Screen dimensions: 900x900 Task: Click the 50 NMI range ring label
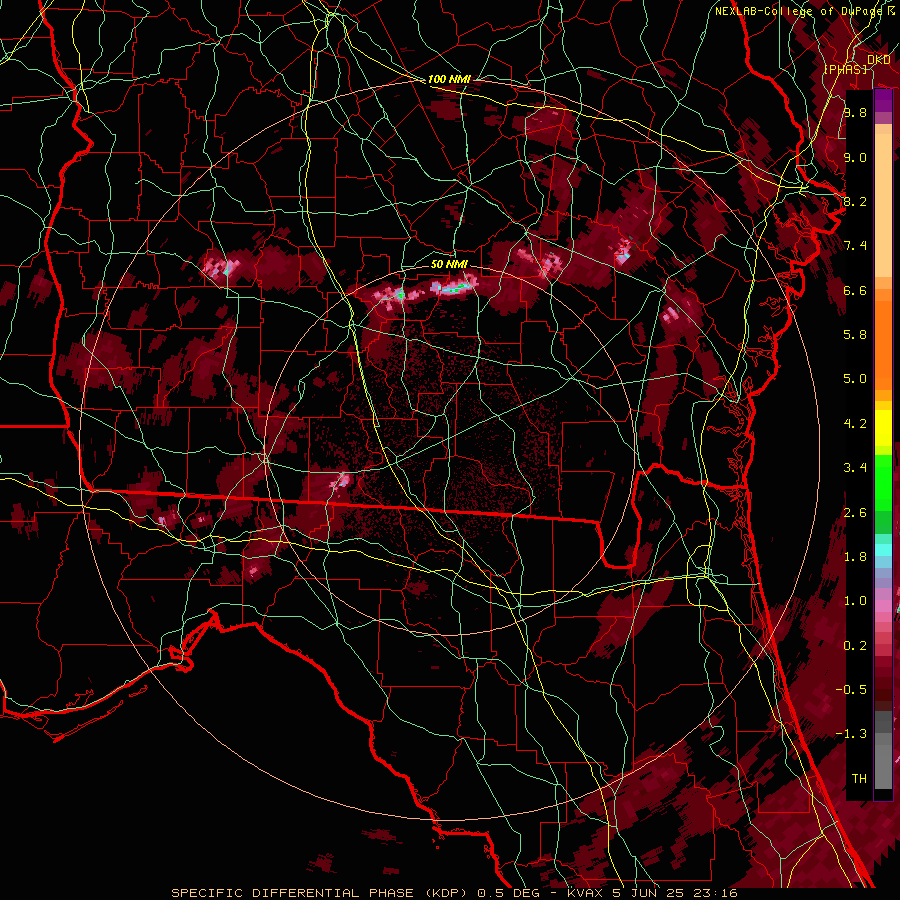pyautogui.click(x=449, y=264)
